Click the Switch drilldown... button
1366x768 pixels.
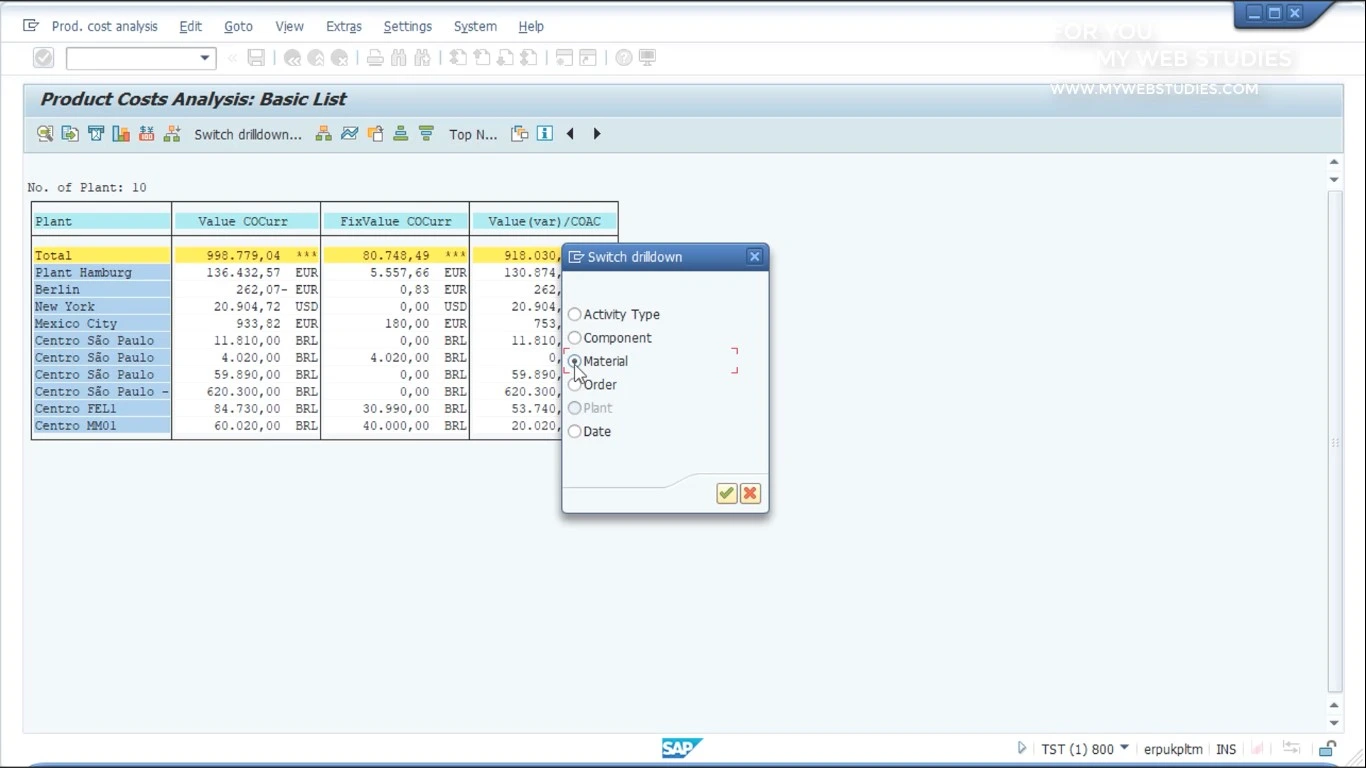(248, 134)
